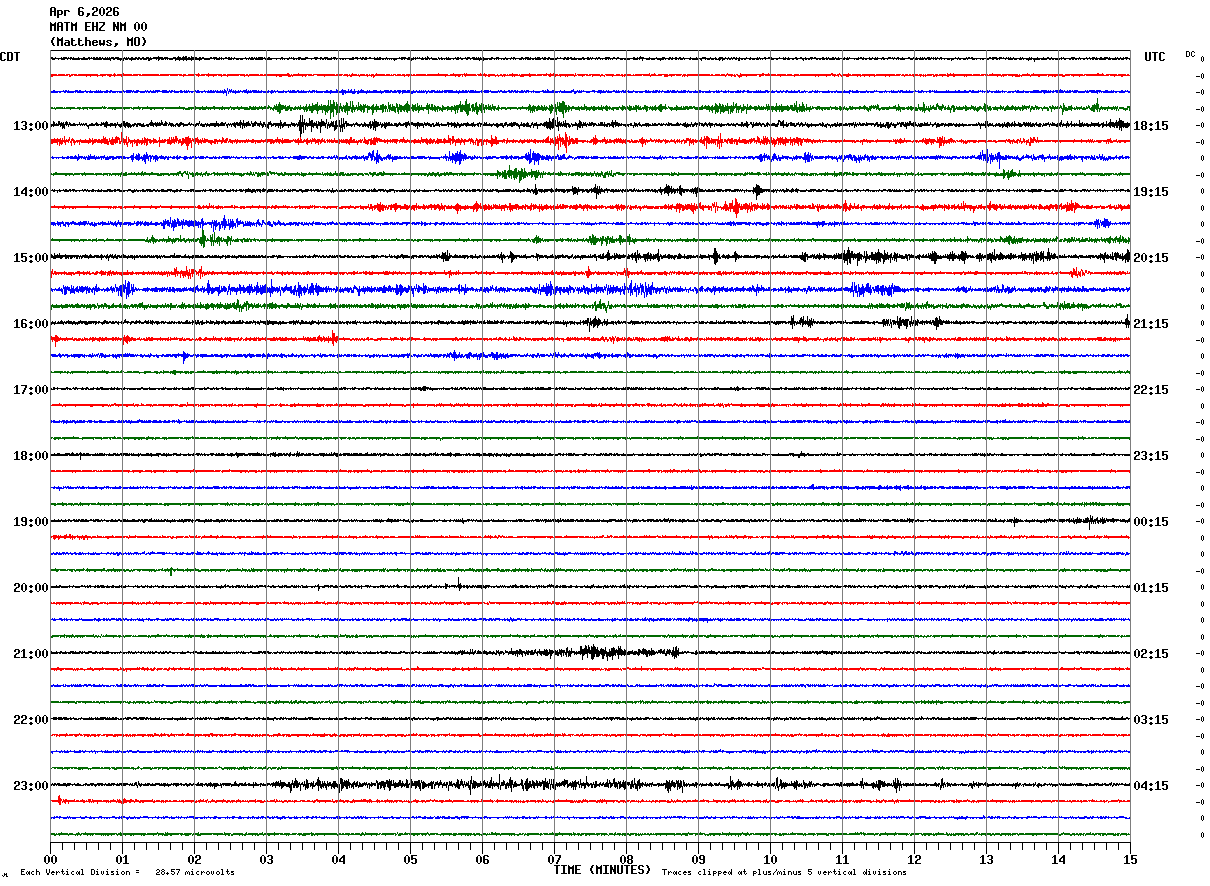Click the 20:15 UTC time label
The height and width of the screenshot is (886, 1210).
point(1151,258)
